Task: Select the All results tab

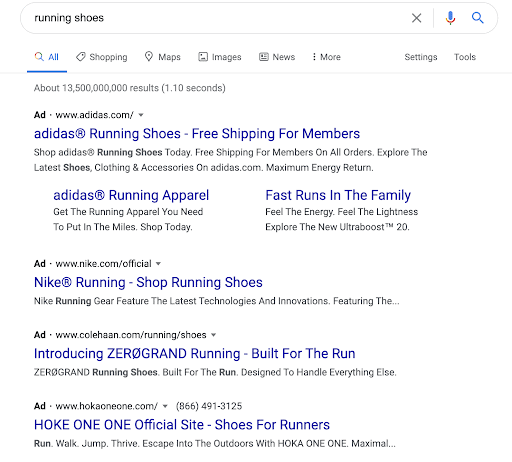Action: pos(47,57)
